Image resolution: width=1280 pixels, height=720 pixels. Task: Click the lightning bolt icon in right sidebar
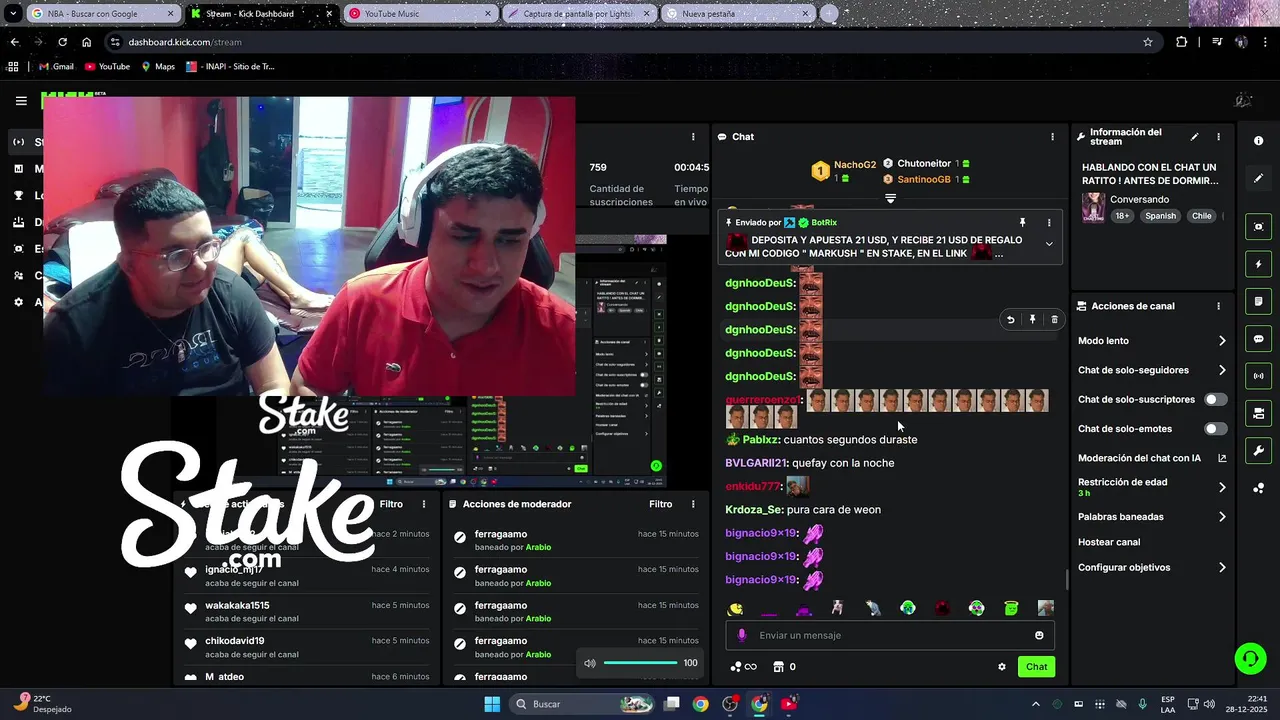coord(1258,264)
